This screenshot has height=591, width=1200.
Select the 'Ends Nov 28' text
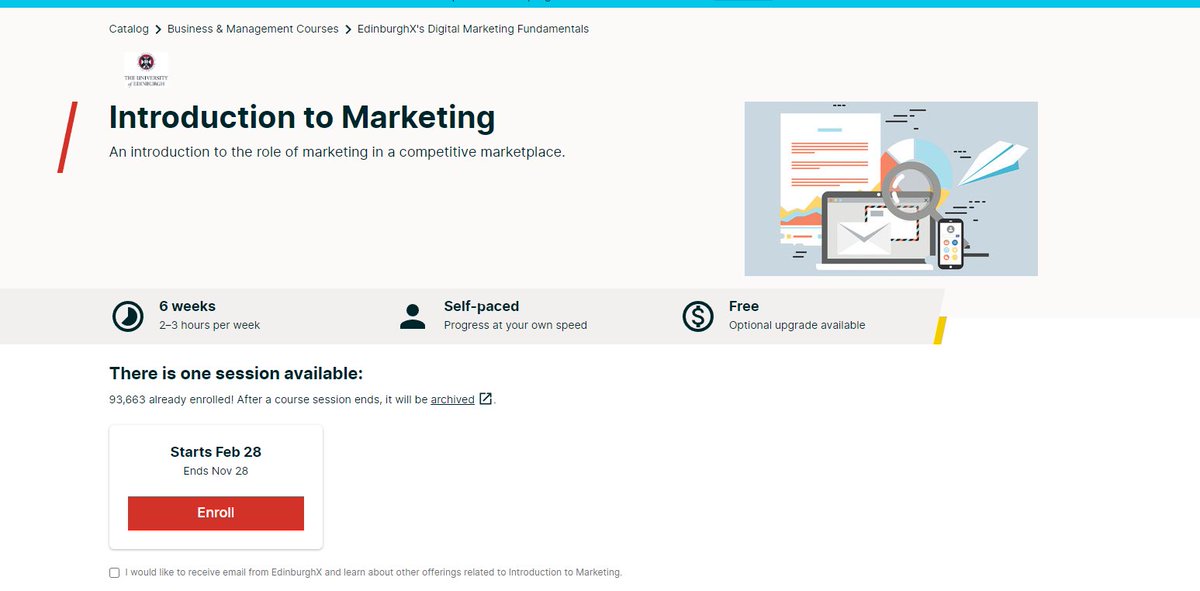click(216, 471)
